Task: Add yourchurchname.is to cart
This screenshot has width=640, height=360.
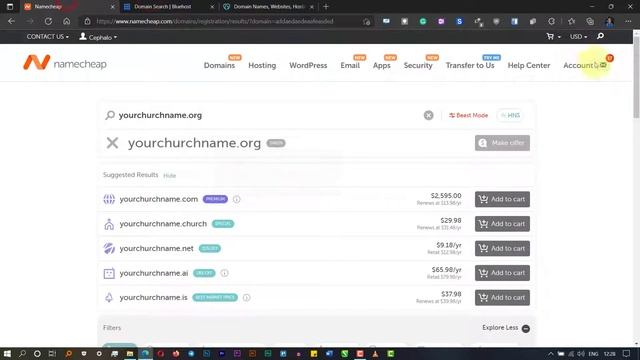Action: [x=502, y=298]
